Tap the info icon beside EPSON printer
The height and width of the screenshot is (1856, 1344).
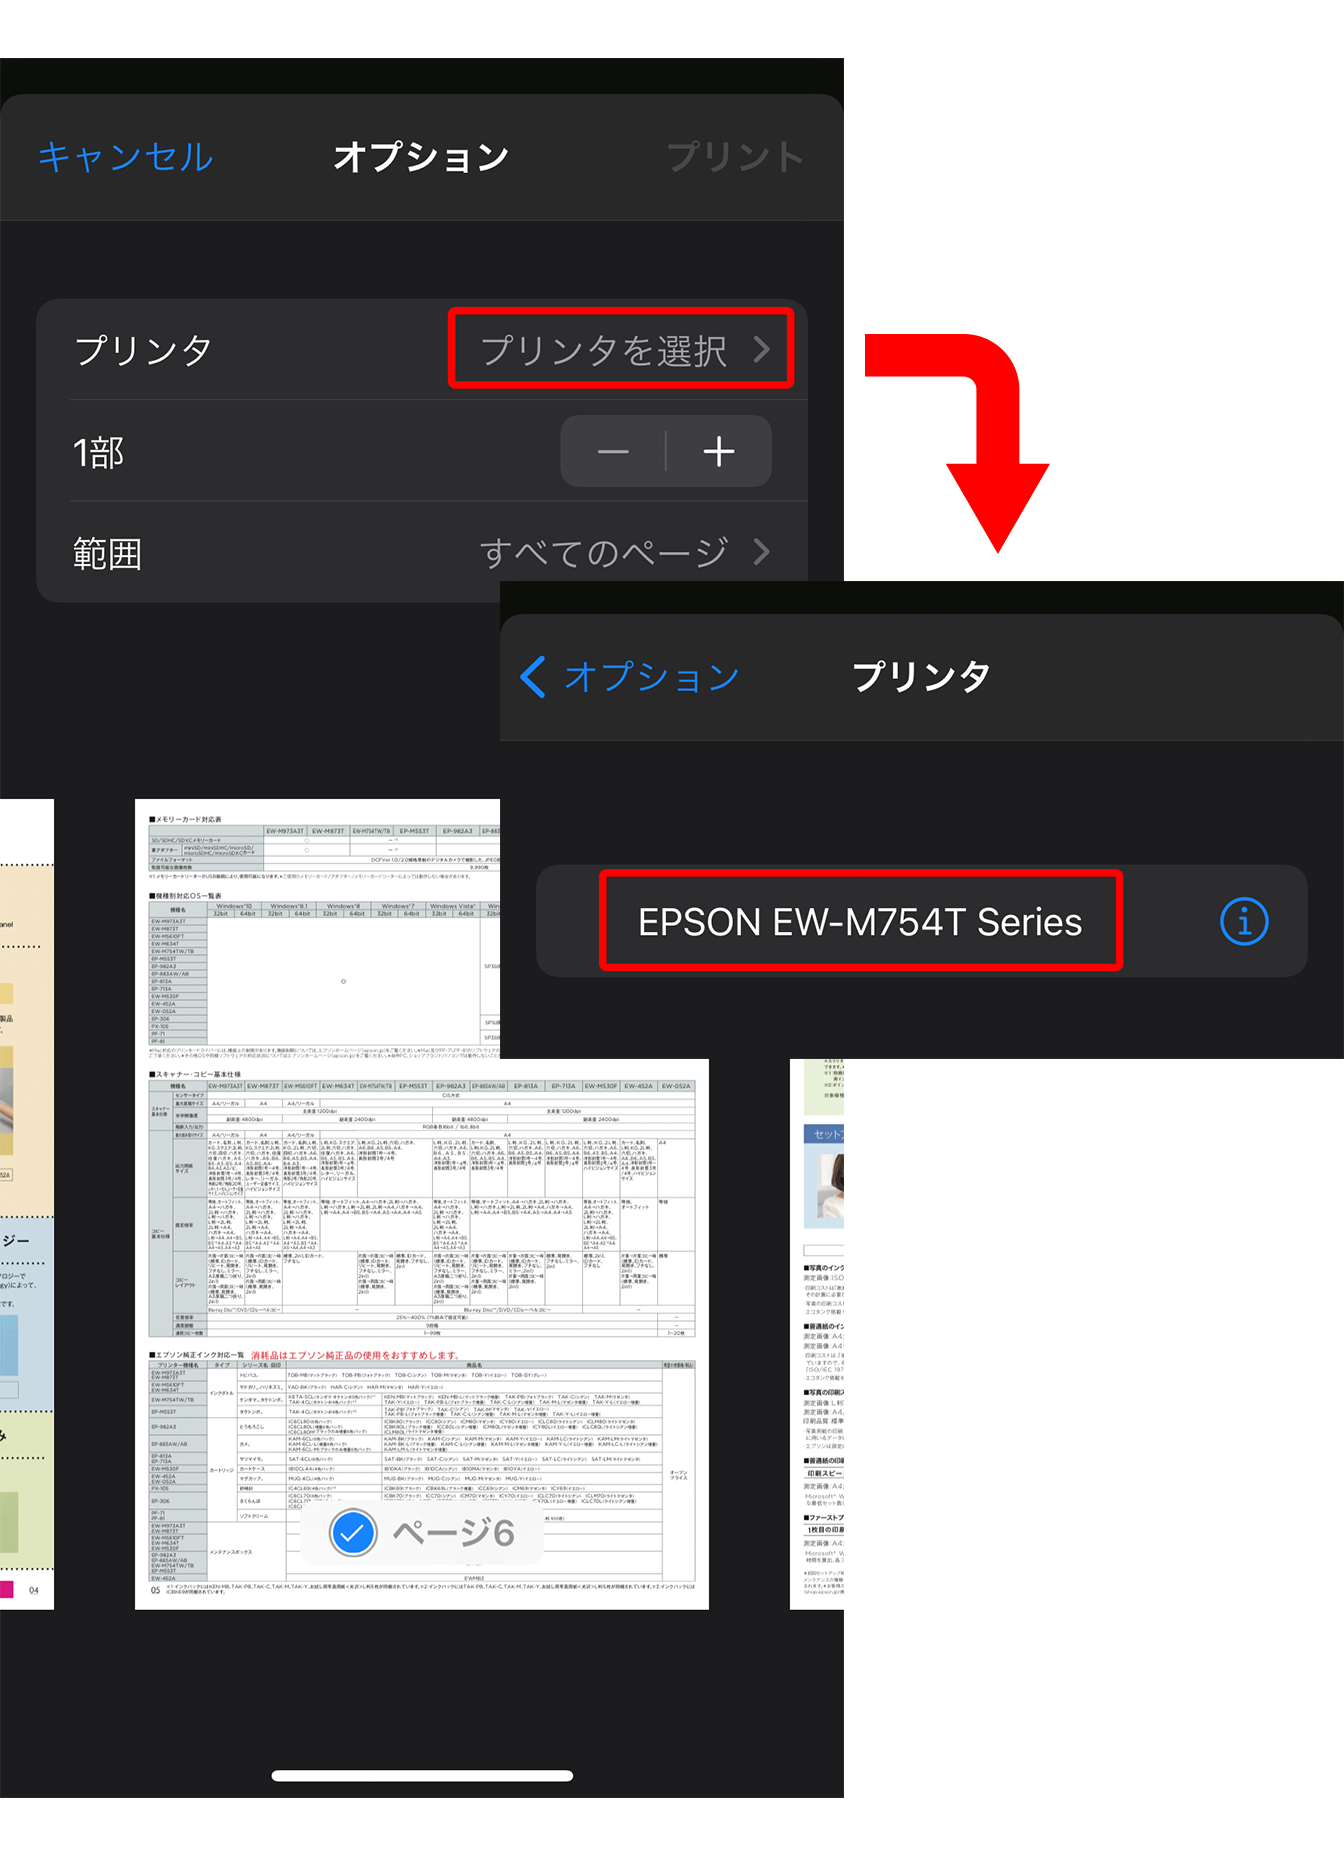(x=1243, y=921)
